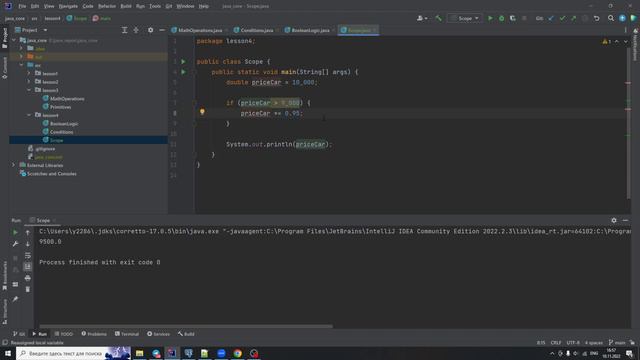The image size is (640, 360).
Task: Hide the Project tool window panel
Action: pyautogui.click(x=162, y=30)
